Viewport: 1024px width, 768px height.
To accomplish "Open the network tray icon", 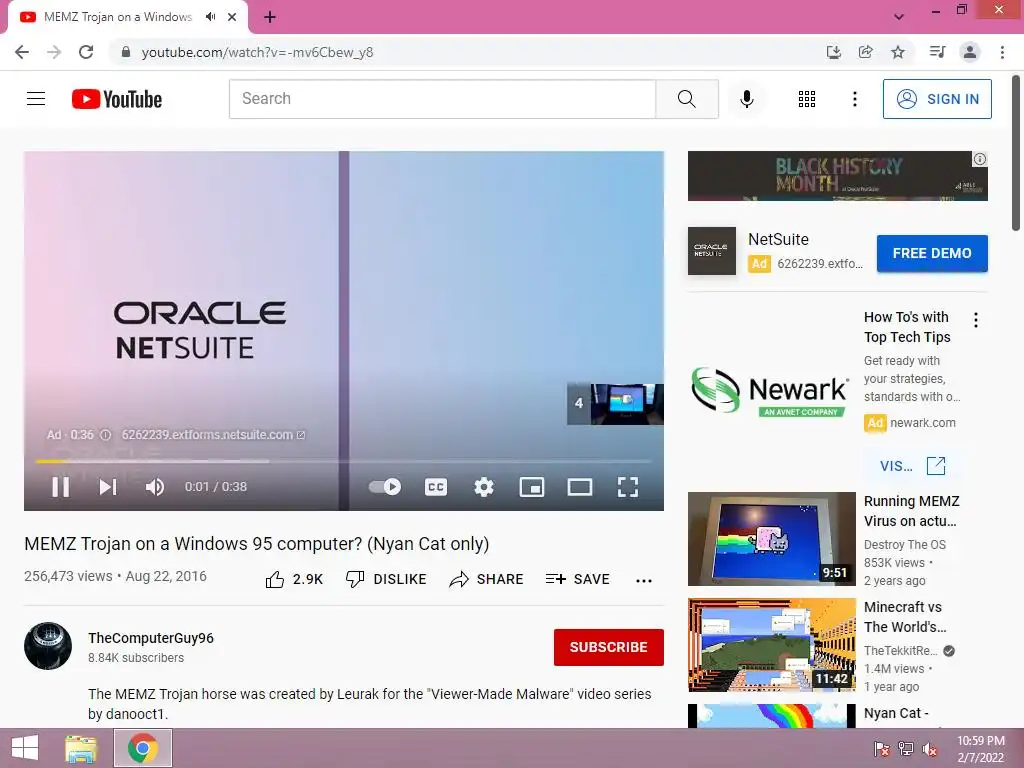I will point(906,749).
